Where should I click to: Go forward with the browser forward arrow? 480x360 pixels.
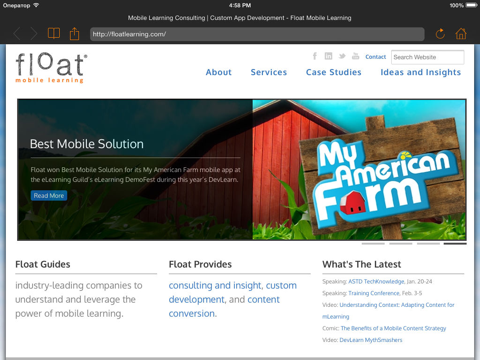click(x=34, y=34)
